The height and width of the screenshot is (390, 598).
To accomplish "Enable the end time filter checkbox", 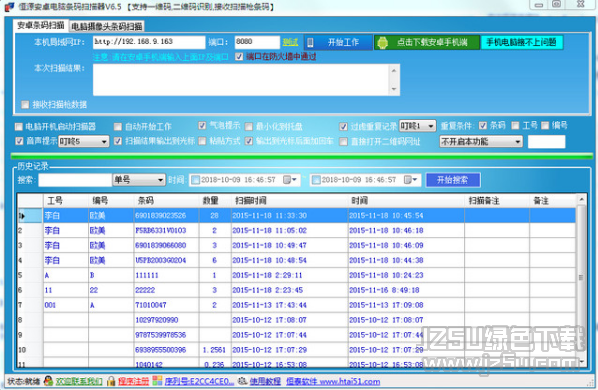I will coord(316,180).
